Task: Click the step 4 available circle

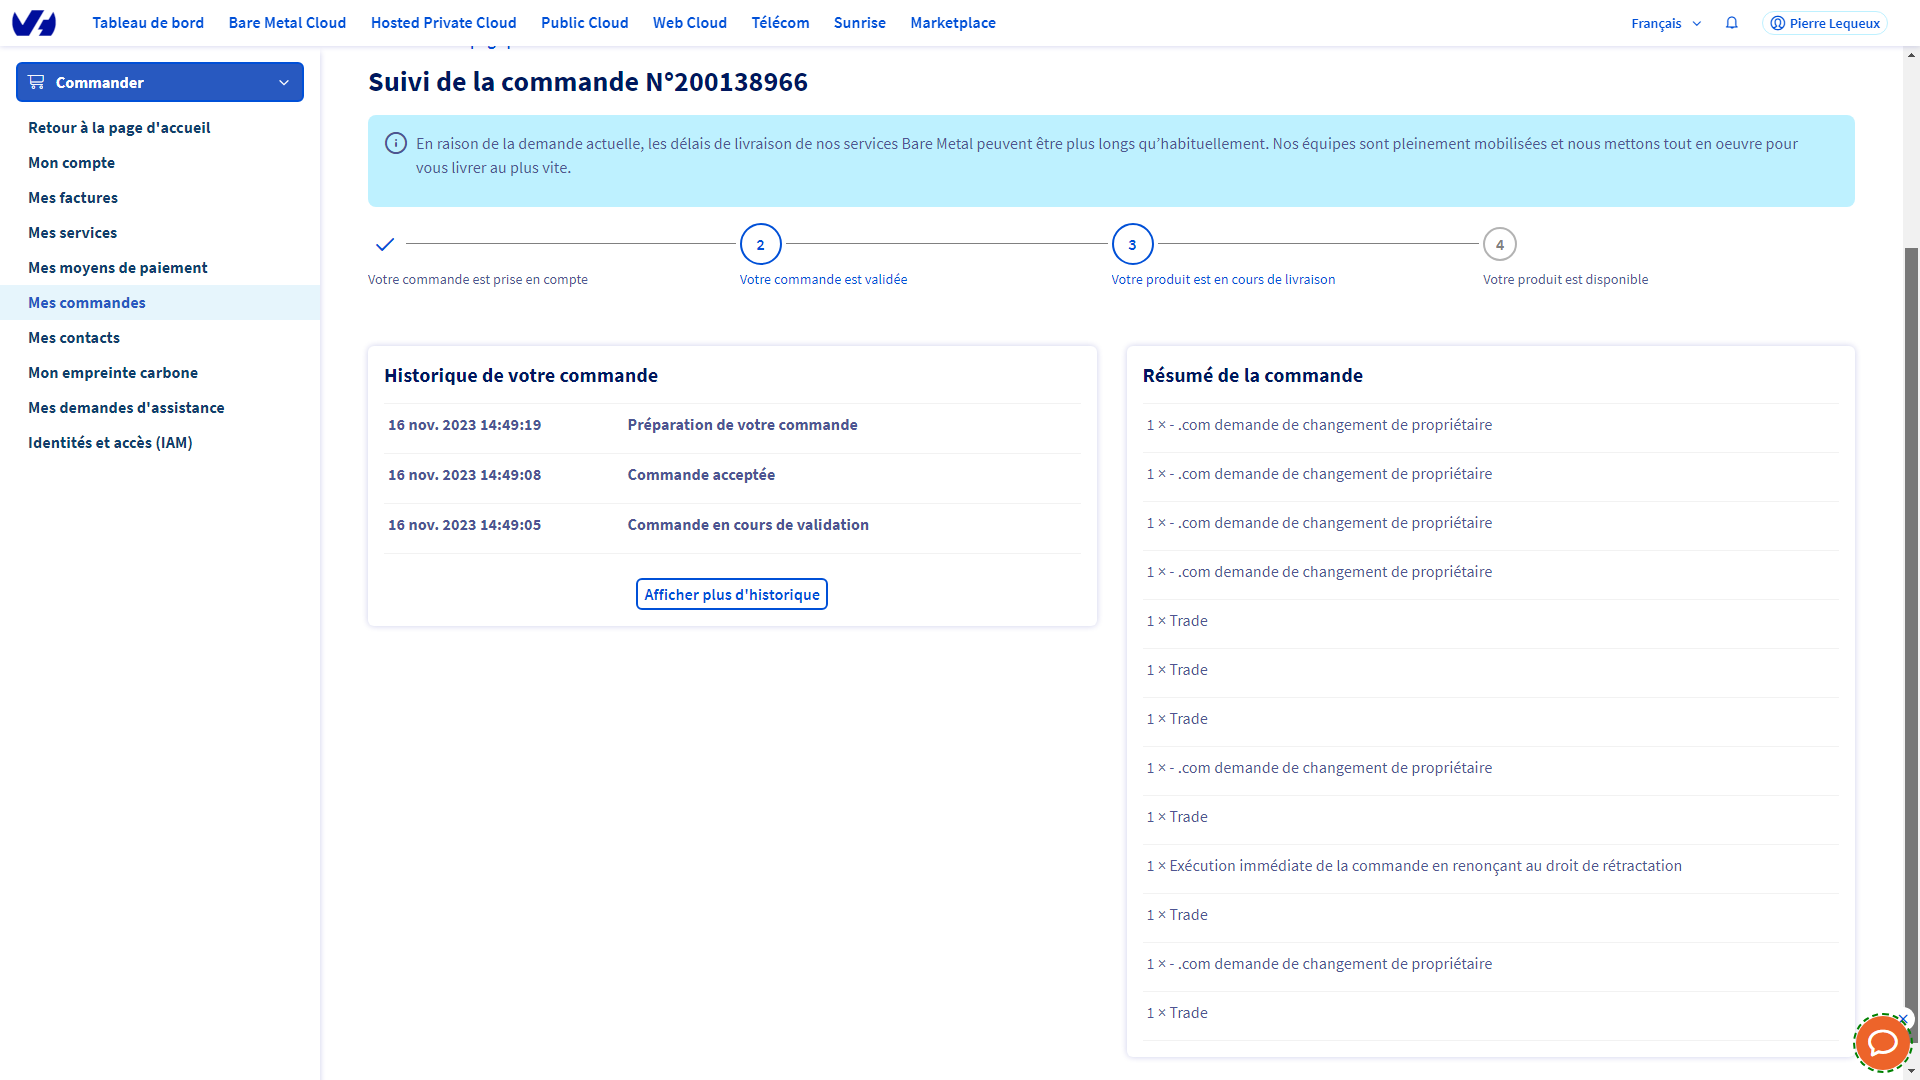Action: tap(1499, 244)
